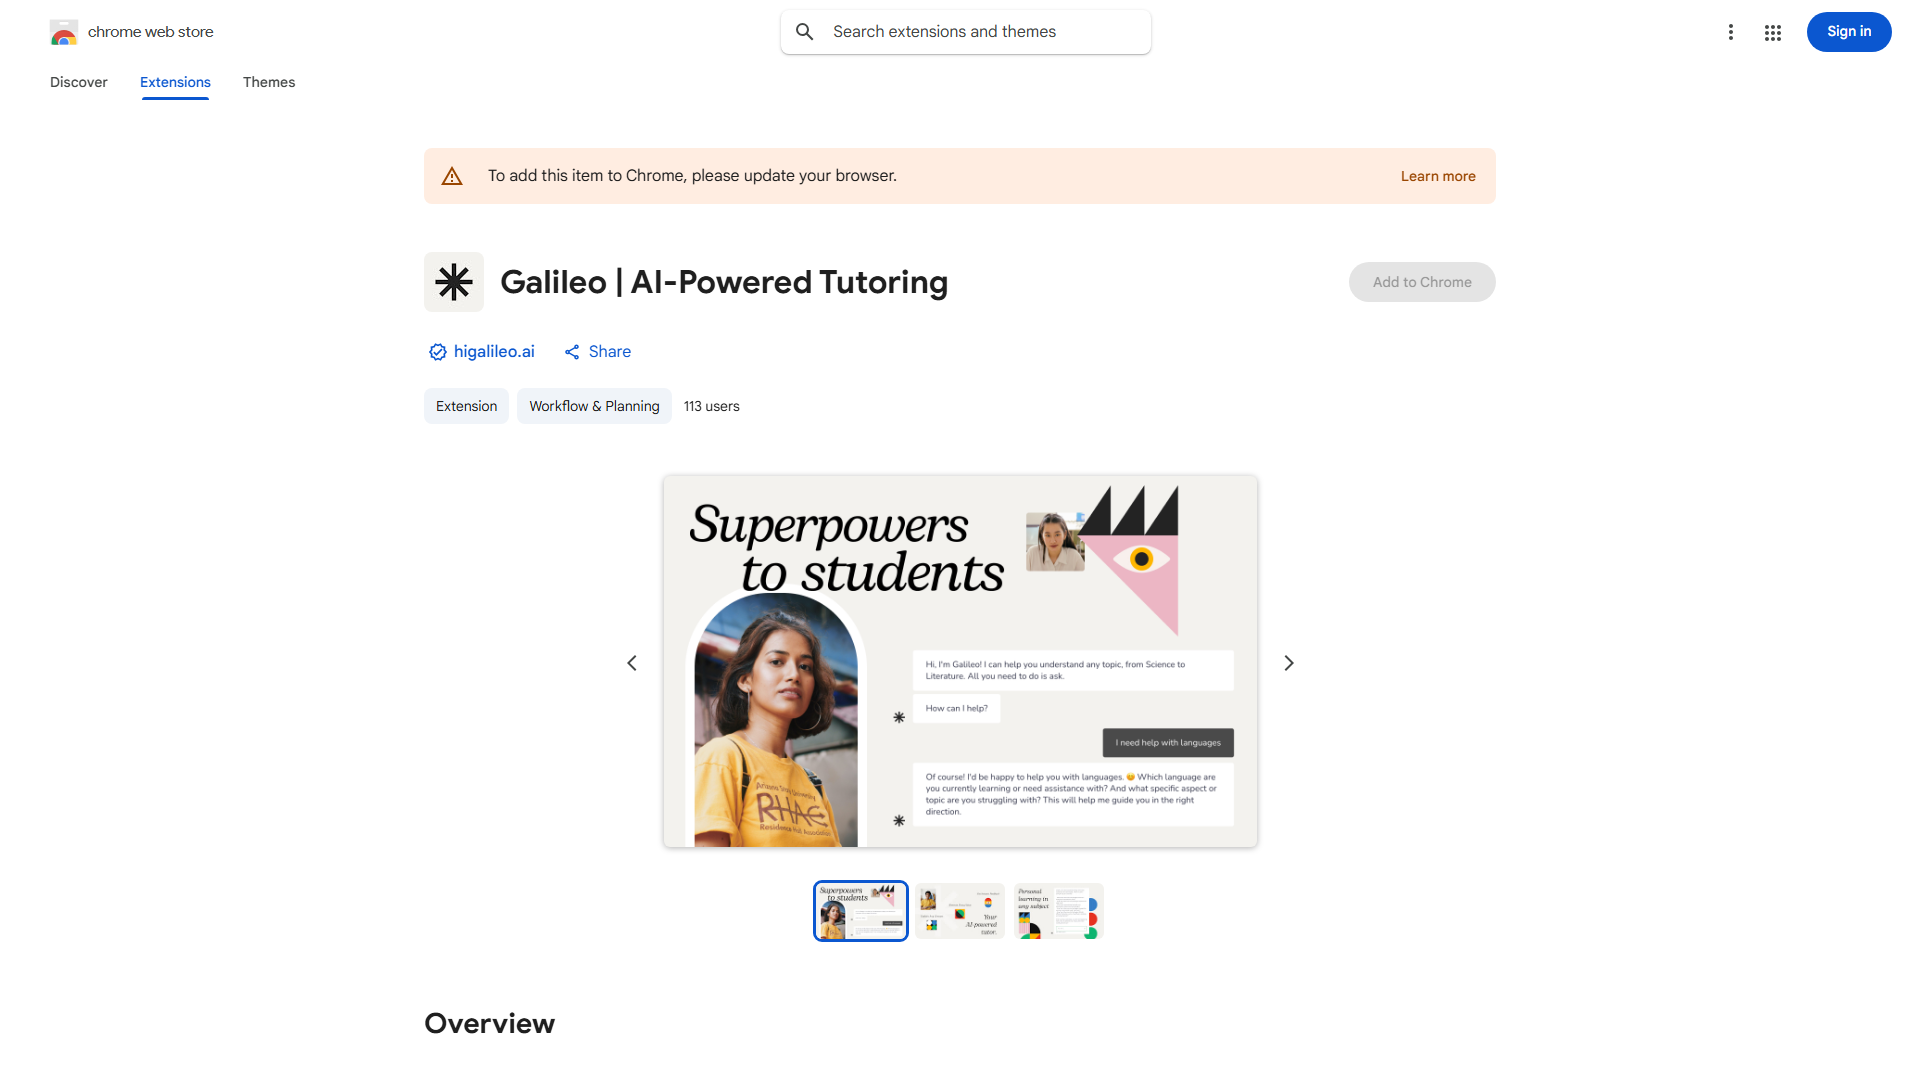Screen dimensions: 1920x1080
Task: Switch to the Themes tab
Action: [269, 82]
